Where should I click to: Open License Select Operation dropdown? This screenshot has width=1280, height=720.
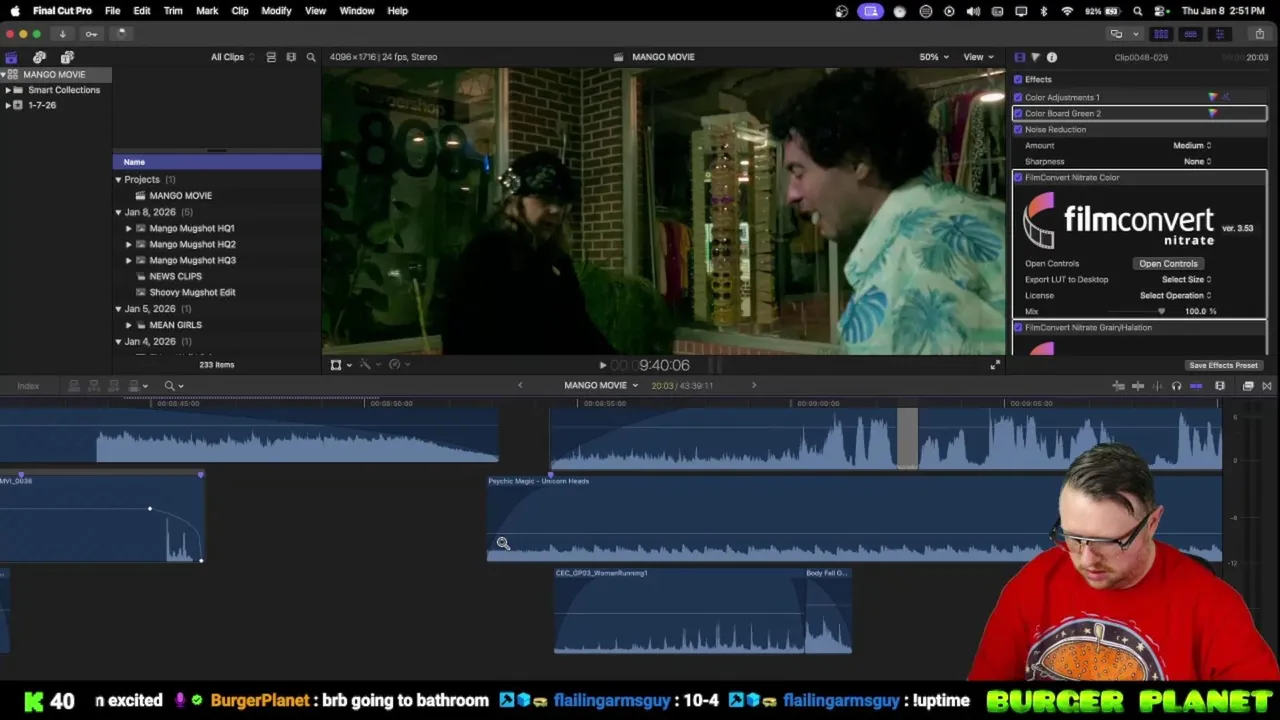(1175, 295)
